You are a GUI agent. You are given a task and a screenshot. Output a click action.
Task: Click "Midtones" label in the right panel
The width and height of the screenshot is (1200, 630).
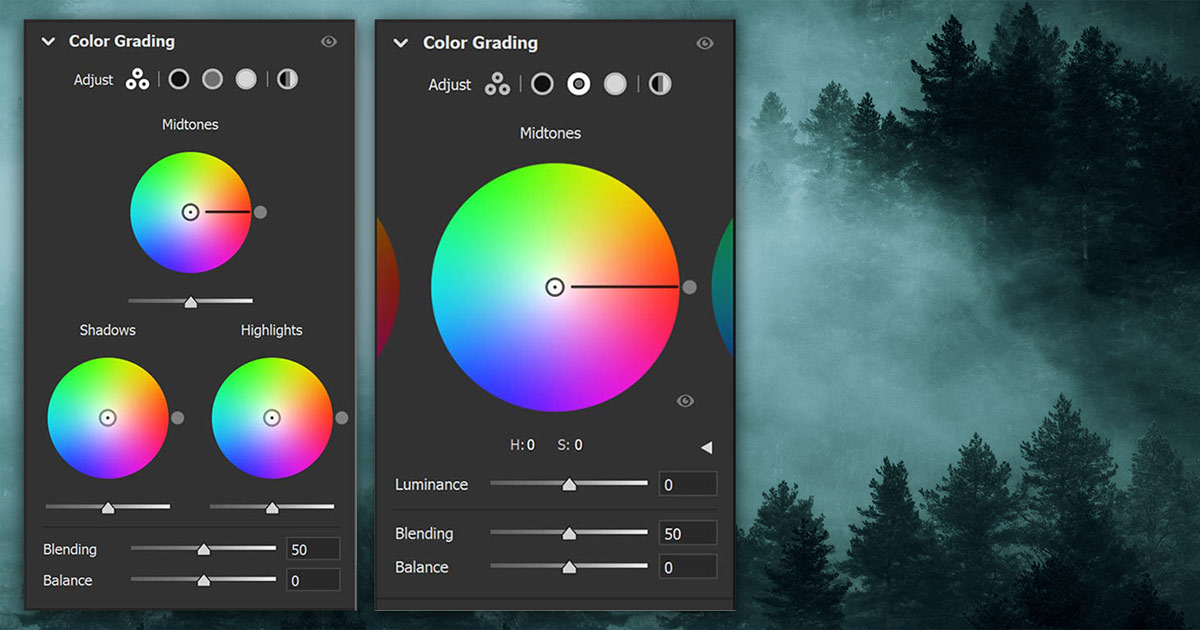[550, 133]
